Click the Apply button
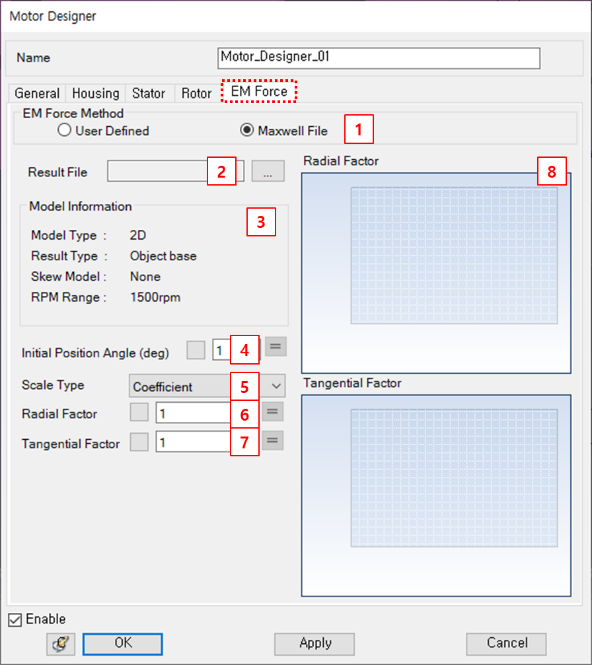Viewport: 592px width, 665px height. 314,644
